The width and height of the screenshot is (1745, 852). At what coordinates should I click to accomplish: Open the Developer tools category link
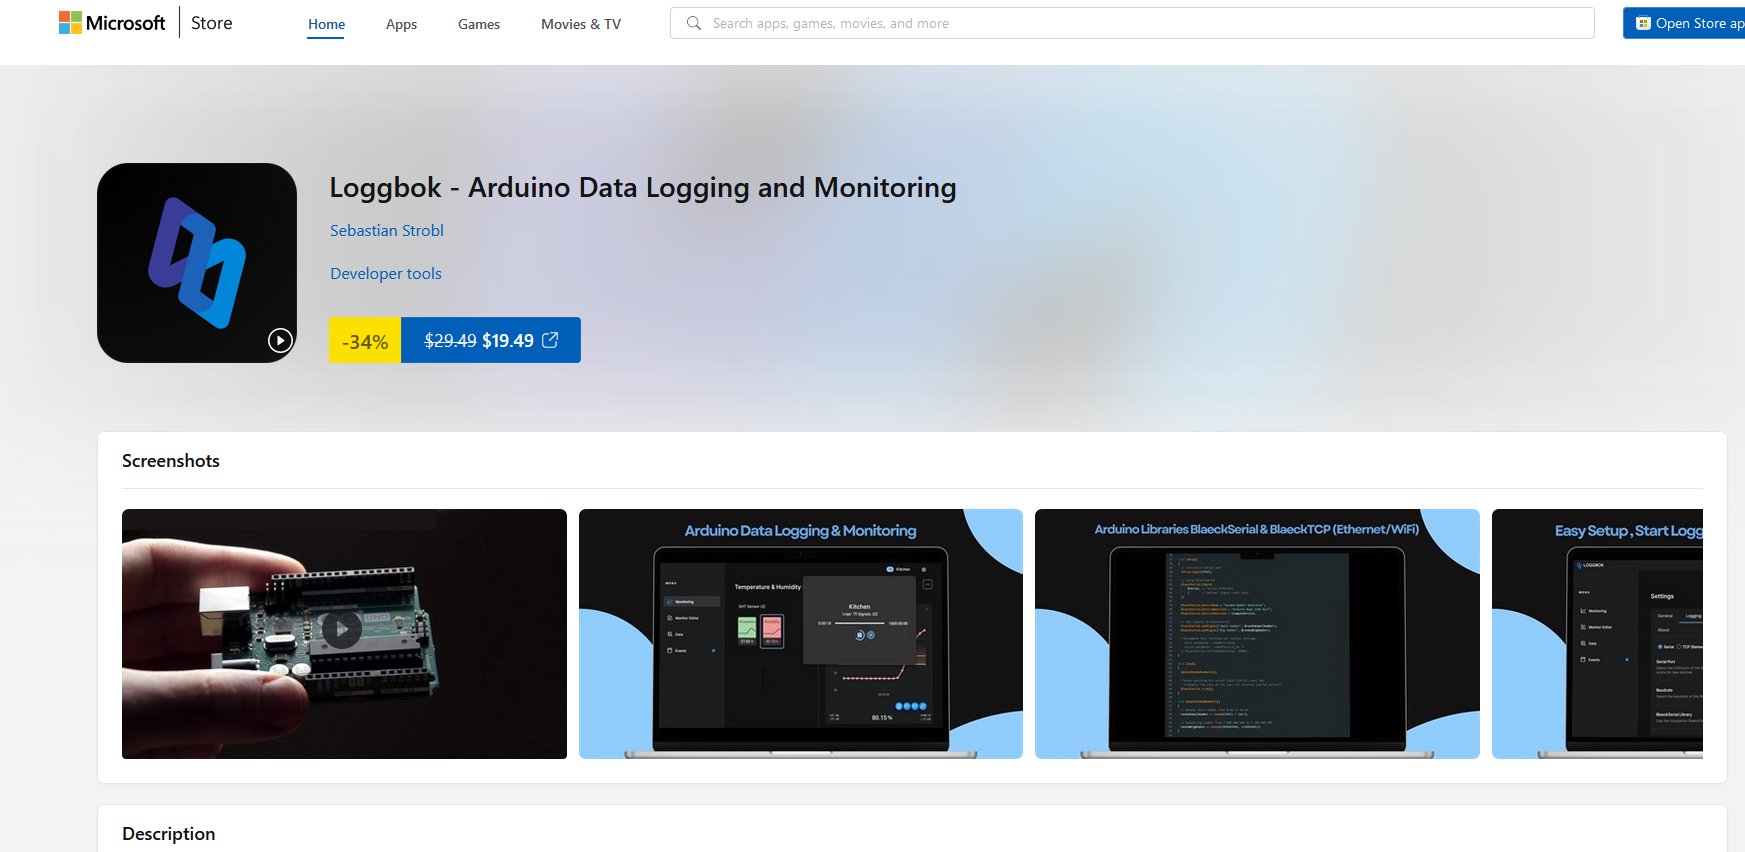point(386,273)
